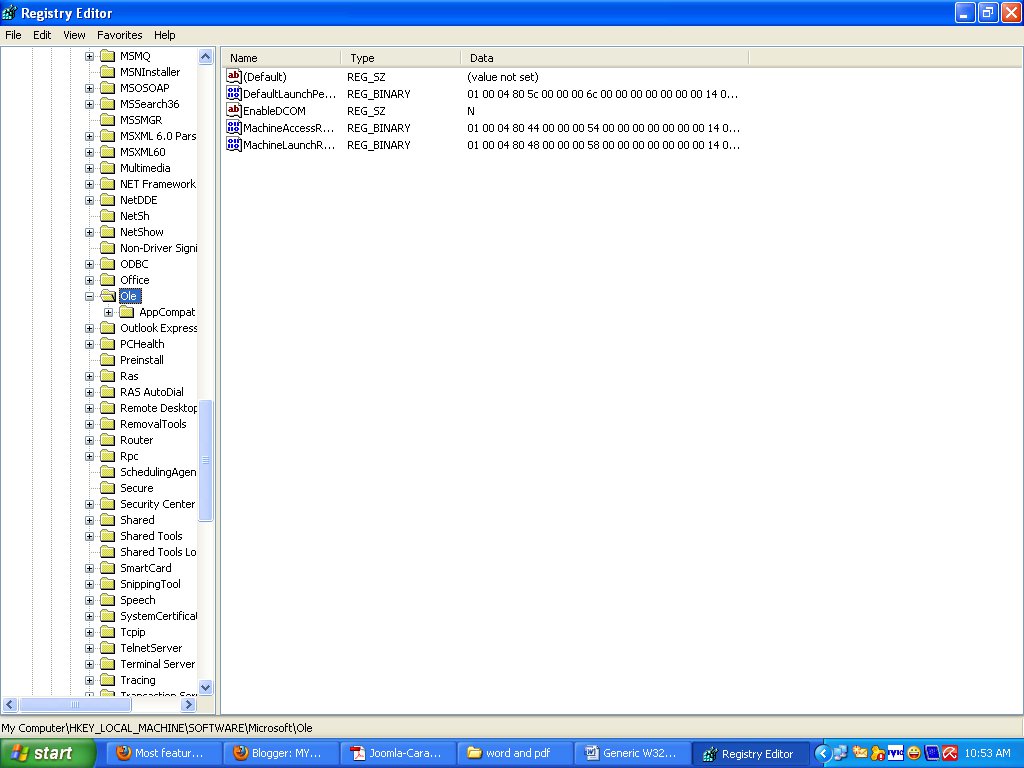Click the Type column header
The height and width of the screenshot is (768, 1024).
(401, 58)
